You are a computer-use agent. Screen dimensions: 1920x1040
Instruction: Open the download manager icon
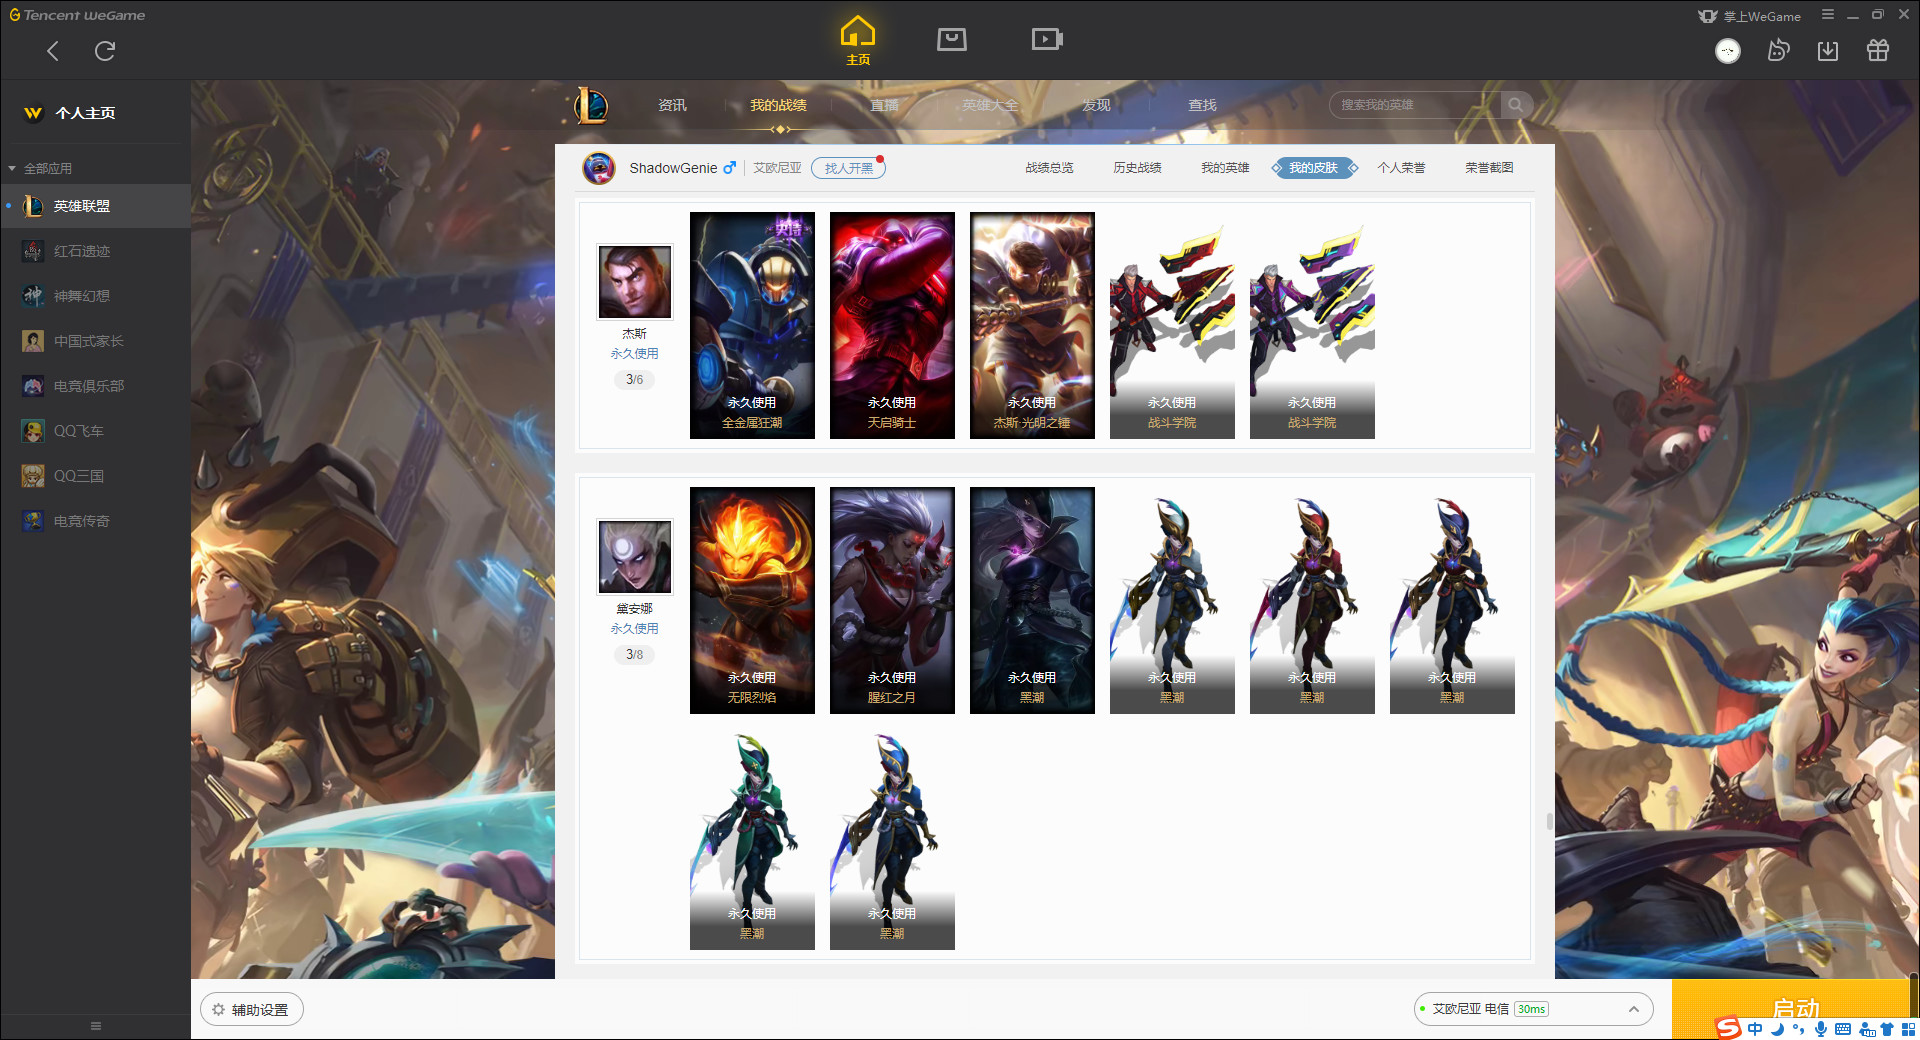pyautogui.click(x=1828, y=50)
